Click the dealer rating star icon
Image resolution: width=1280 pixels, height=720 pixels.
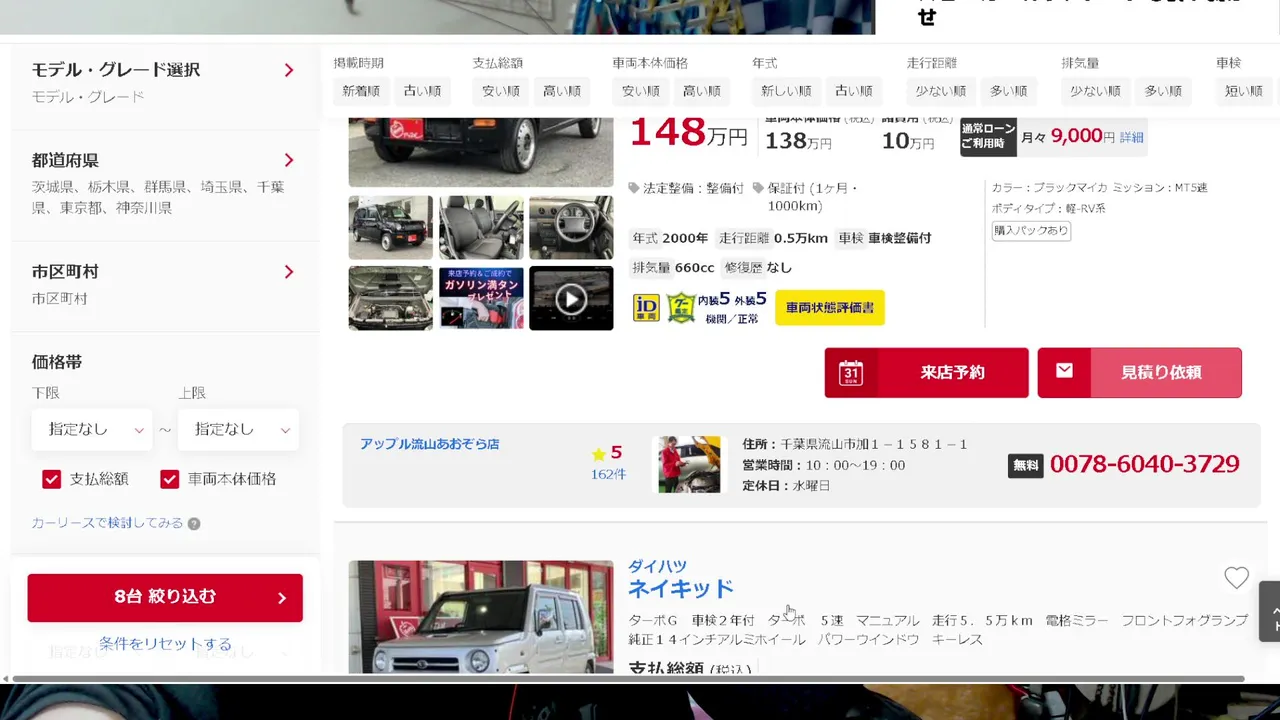(x=598, y=454)
